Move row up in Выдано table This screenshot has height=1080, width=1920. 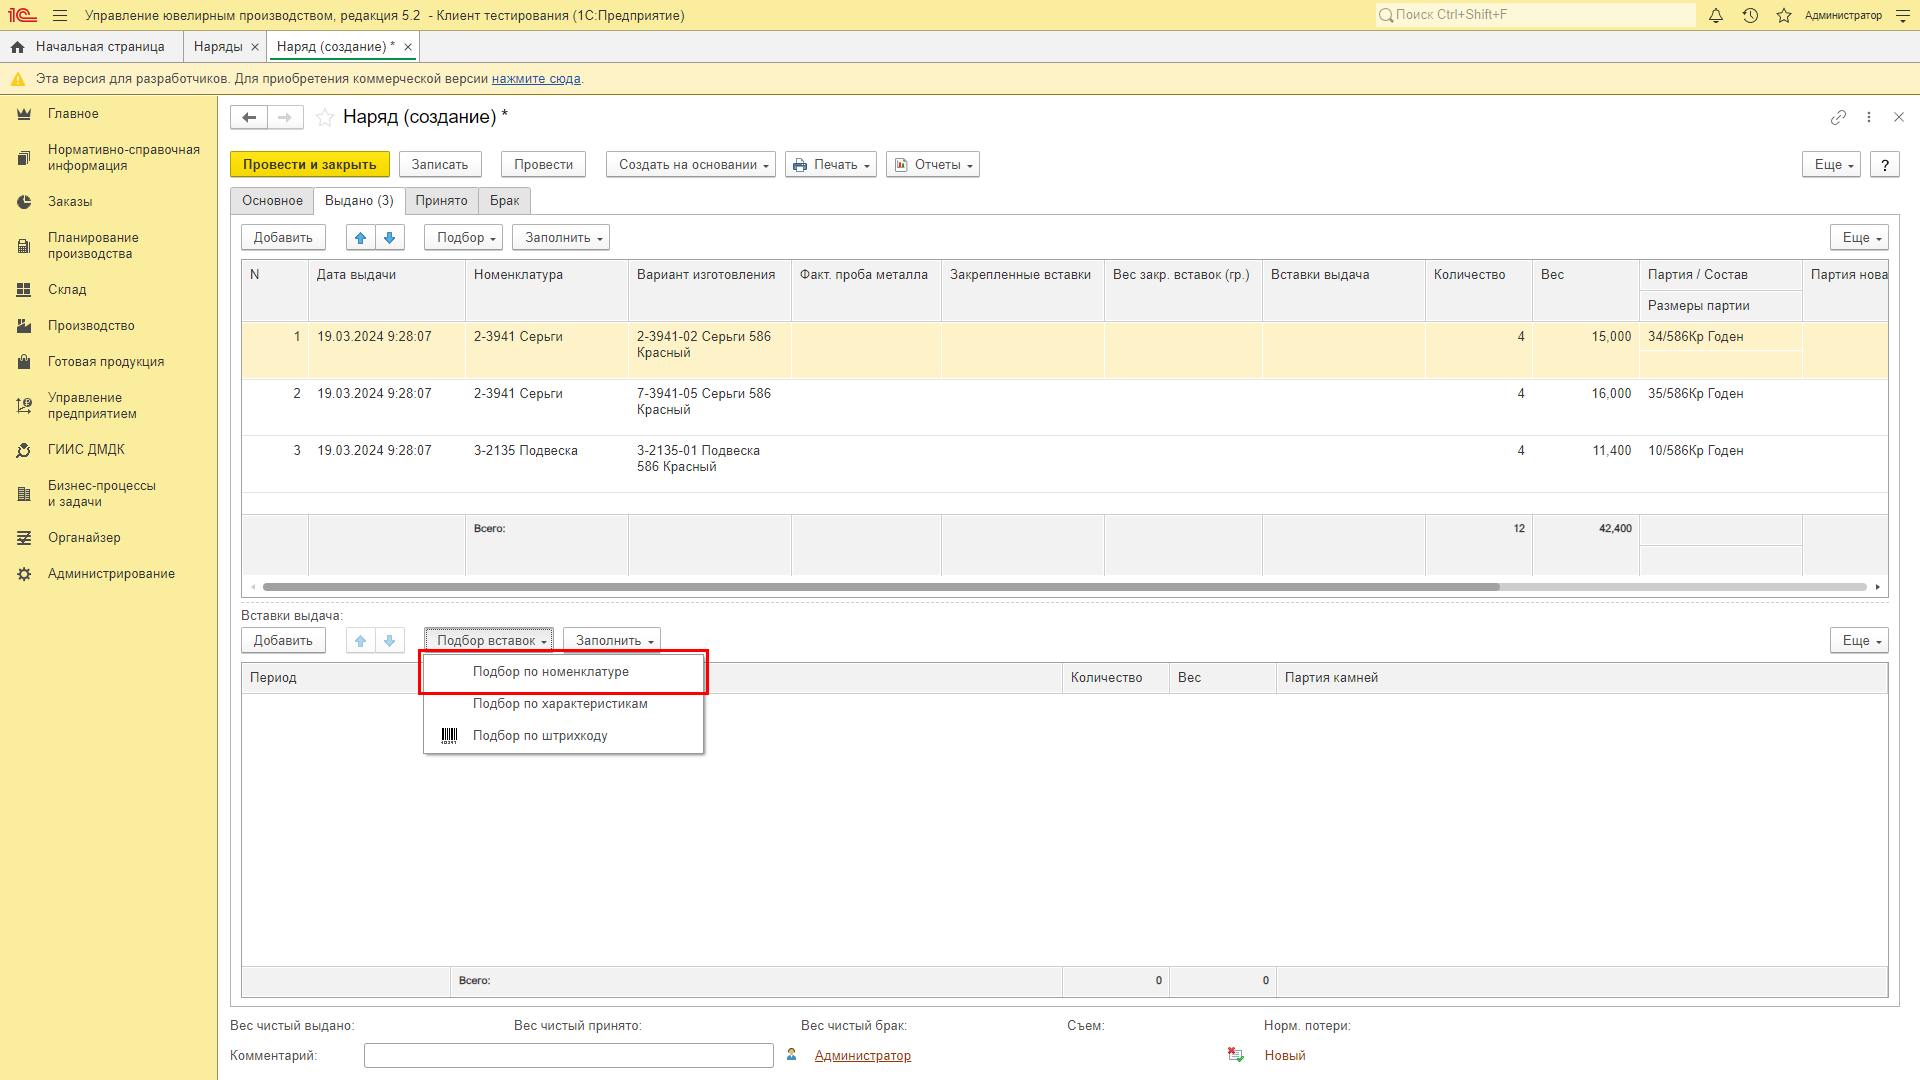click(361, 238)
